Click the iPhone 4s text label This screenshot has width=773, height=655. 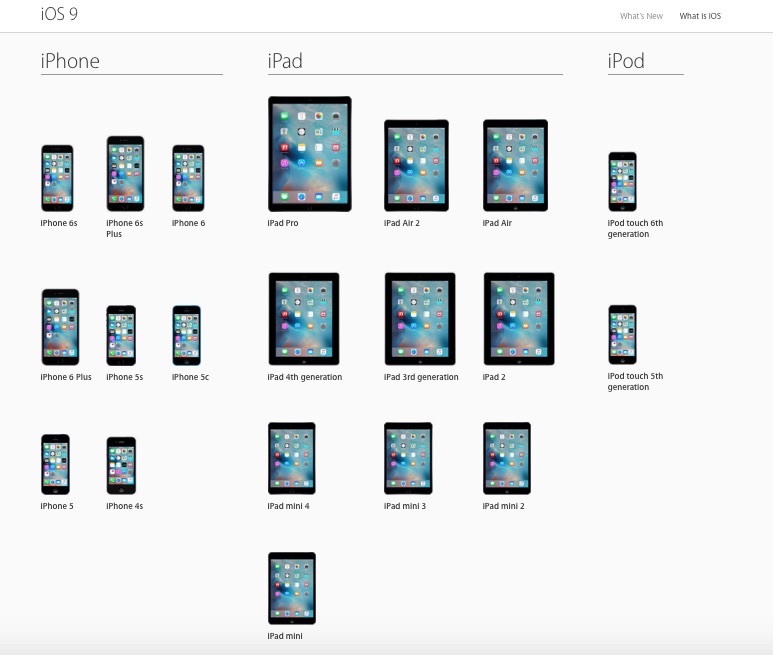tap(124, 506)
